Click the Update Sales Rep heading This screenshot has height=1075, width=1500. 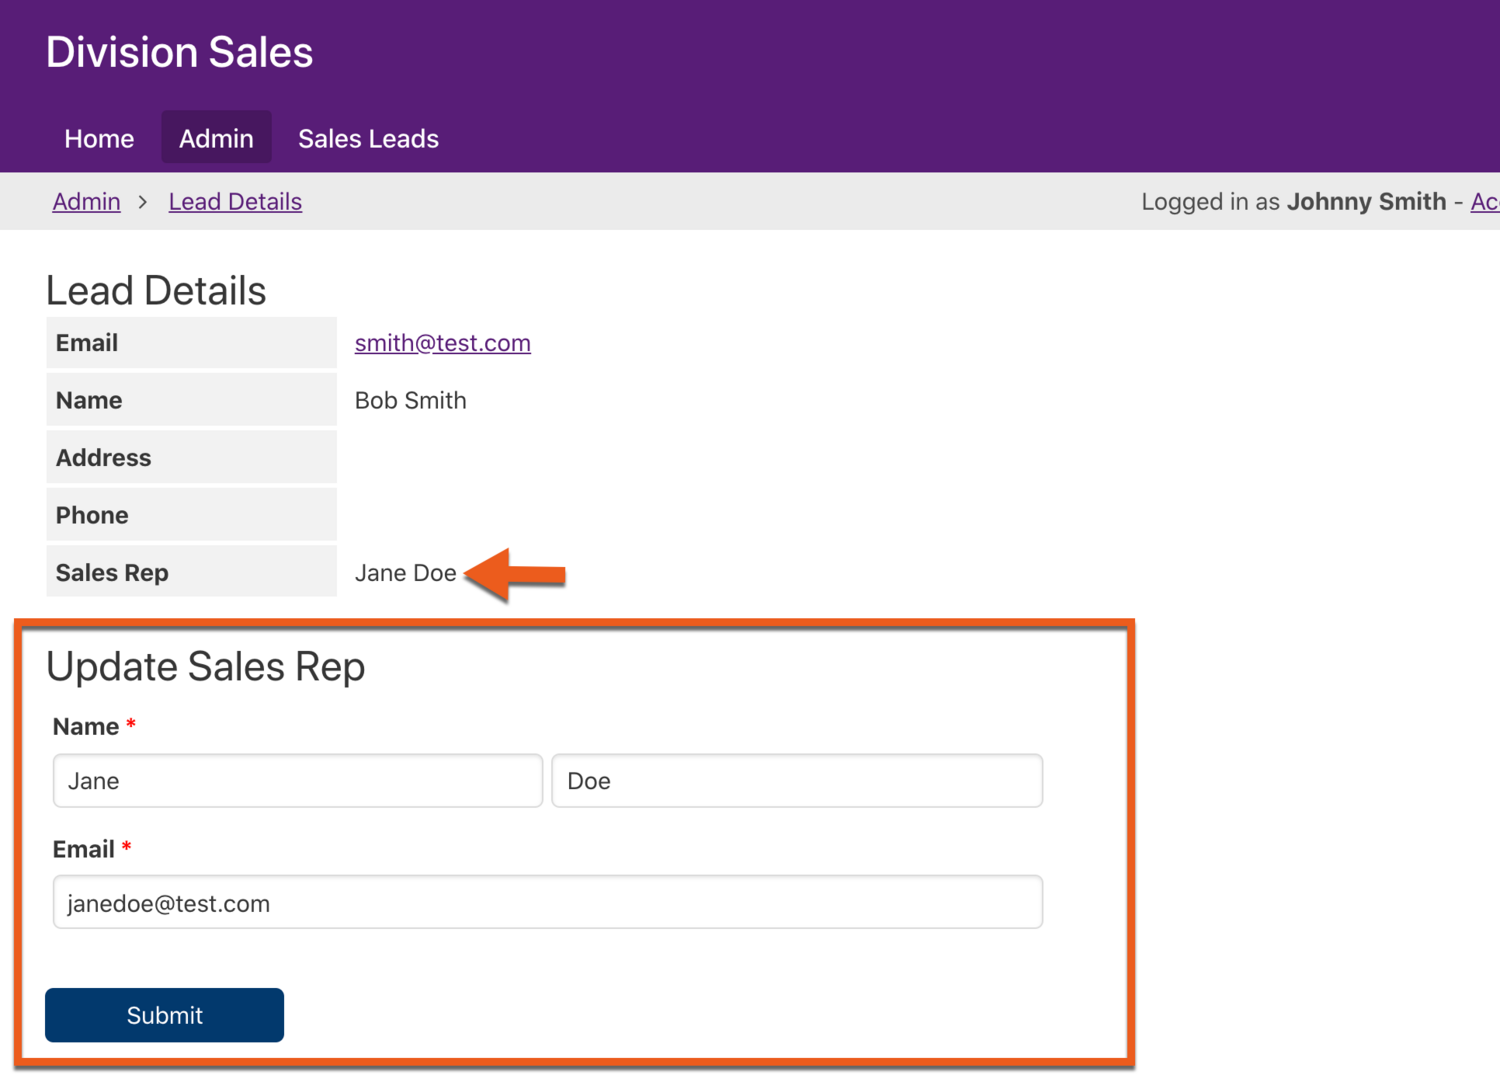[x=205, y=667]
